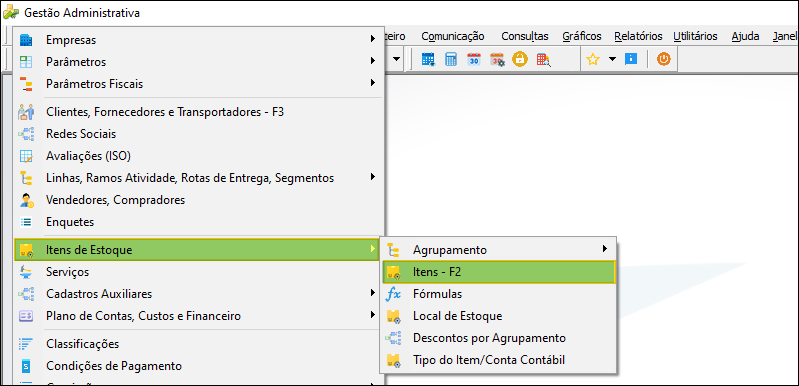
Task: Choose Avaliações (ISO) menu entry
Action: tap(197, 156)
